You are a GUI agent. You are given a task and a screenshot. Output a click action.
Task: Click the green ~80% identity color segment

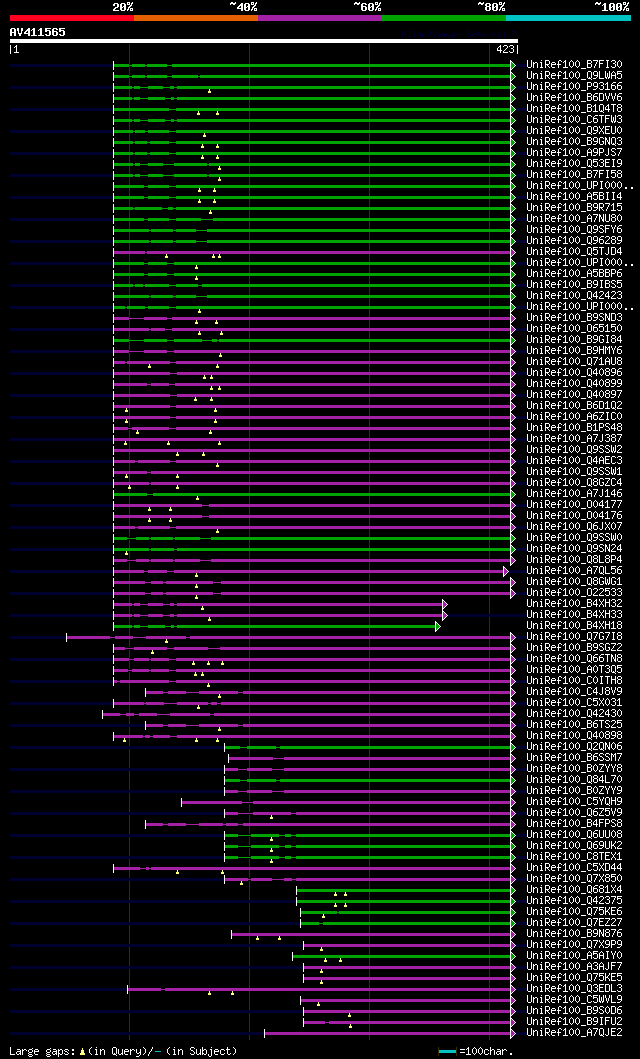444,18
